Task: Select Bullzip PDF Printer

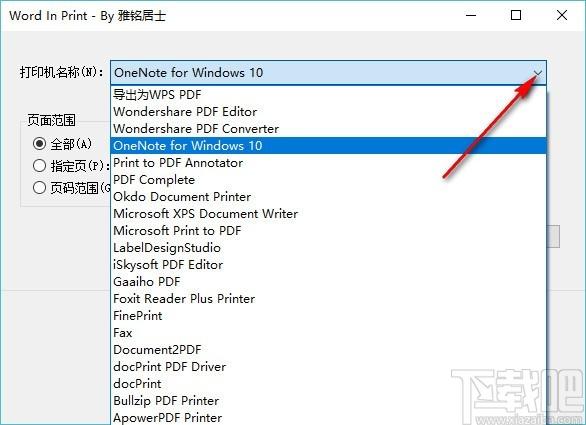Action: point(329,401)
